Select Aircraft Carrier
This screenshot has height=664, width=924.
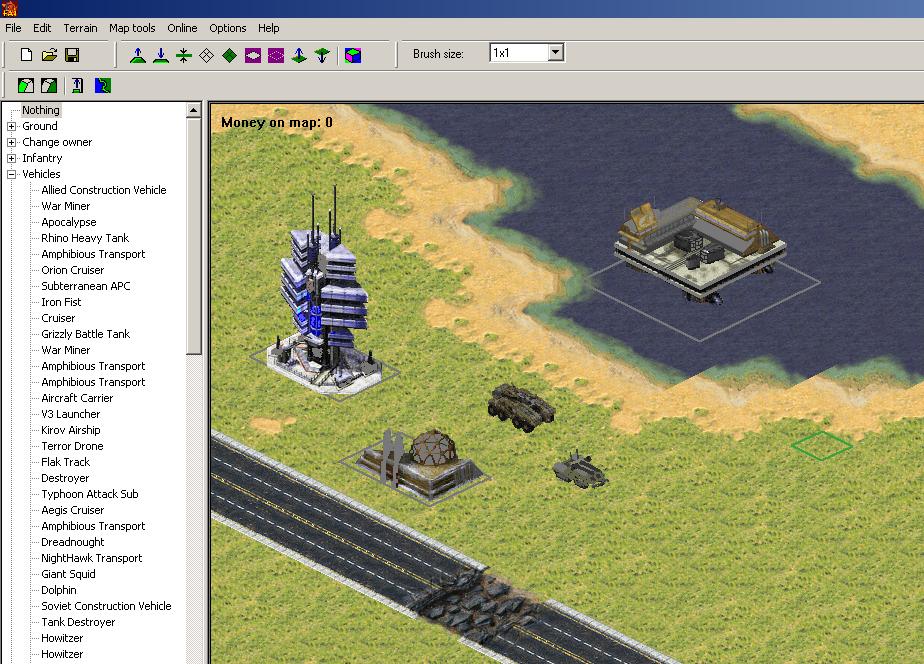point(77,398)
